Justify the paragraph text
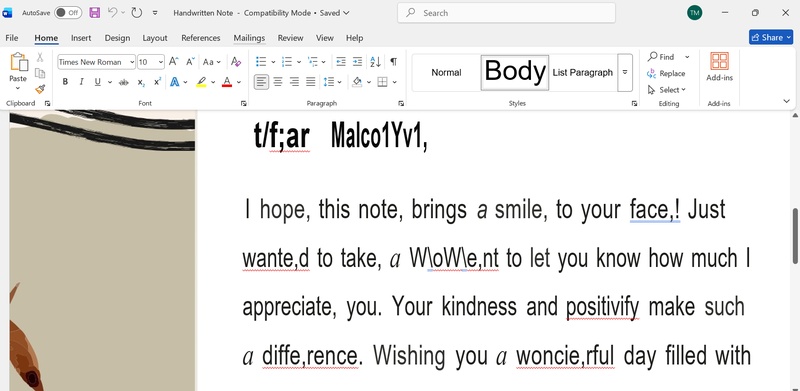Image resolution: width=800 pixels, height=391 pixels. 310,82
